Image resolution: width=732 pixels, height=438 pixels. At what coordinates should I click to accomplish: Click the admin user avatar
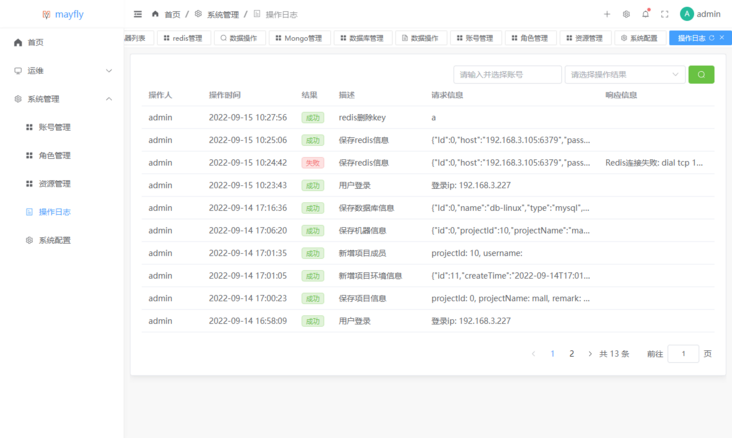click(687, 14)
